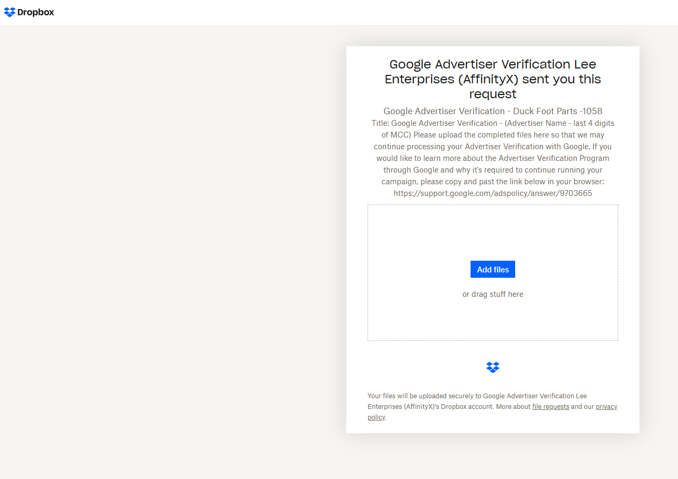This screenshot has height=479, width=678.
Task: Click the Dropbox wordmark text in header
Action: [x=35, y=12]
